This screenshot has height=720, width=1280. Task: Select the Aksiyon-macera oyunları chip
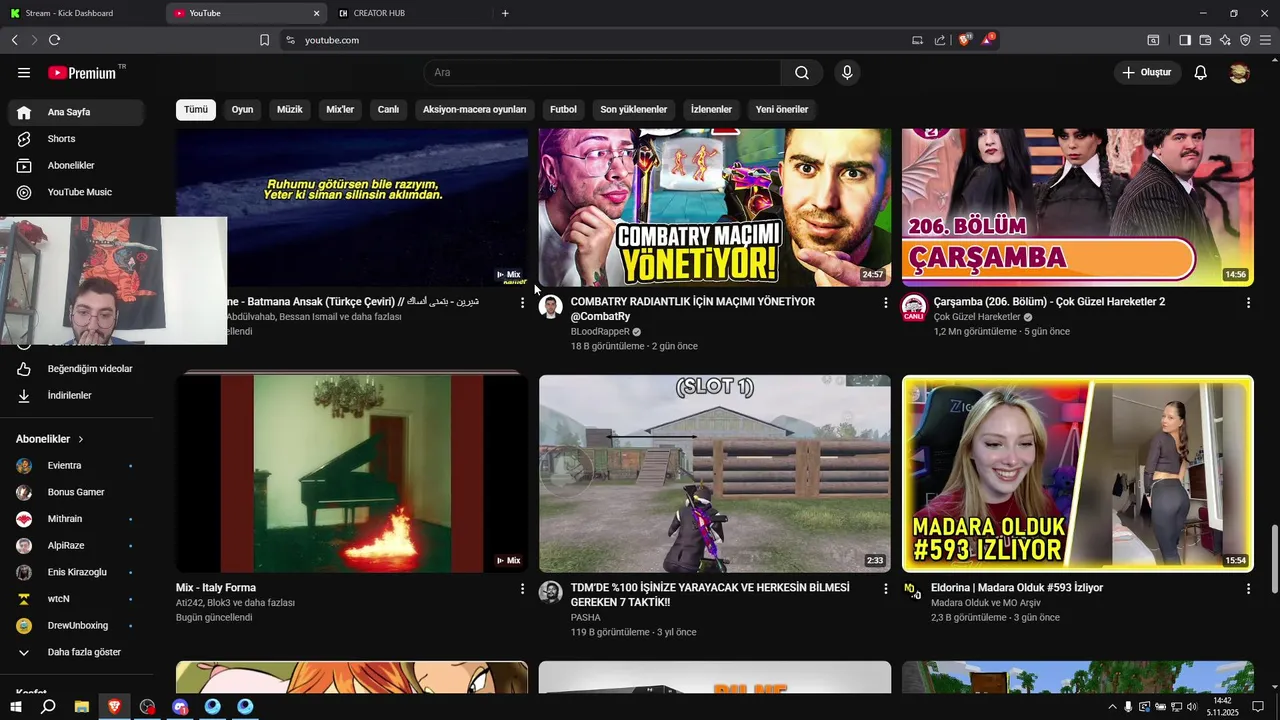click(x=474, y=109)
